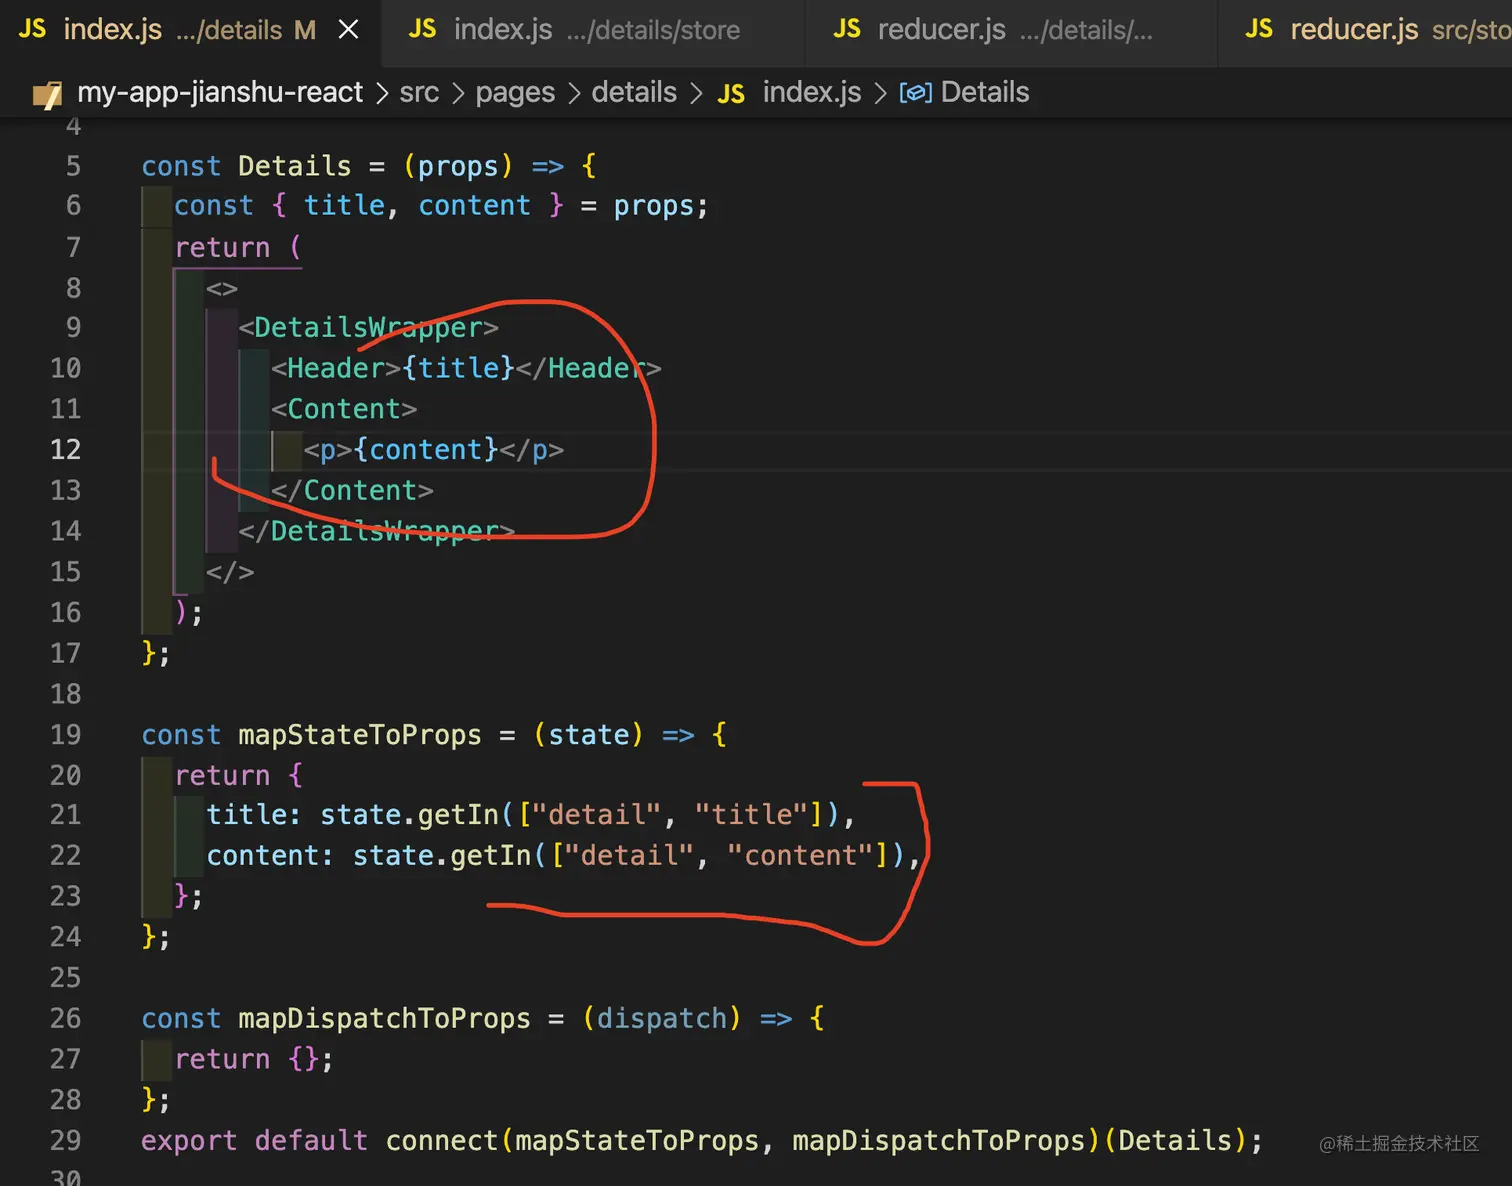Open my-app-jianshu-react breadcrumb
Image resolution: width=1512 pixels, height=1186 pixels.
[x=220, y=93]
